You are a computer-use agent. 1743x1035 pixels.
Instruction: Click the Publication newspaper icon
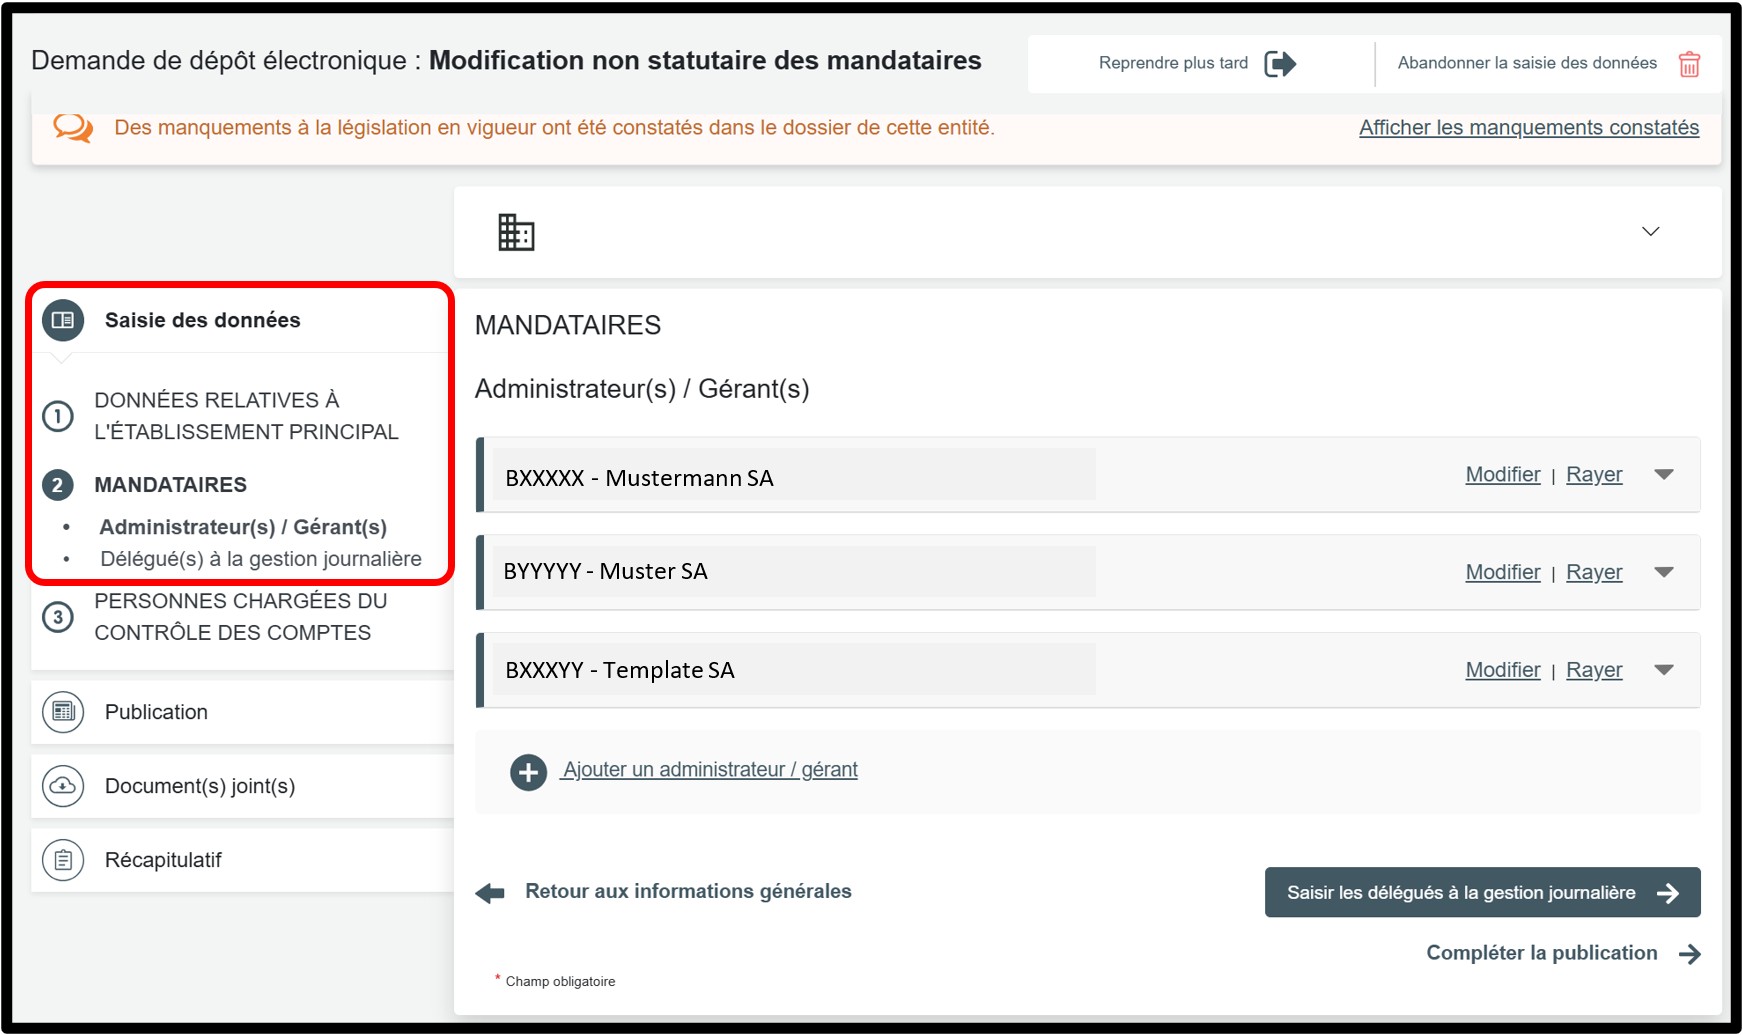pos(63,712)
